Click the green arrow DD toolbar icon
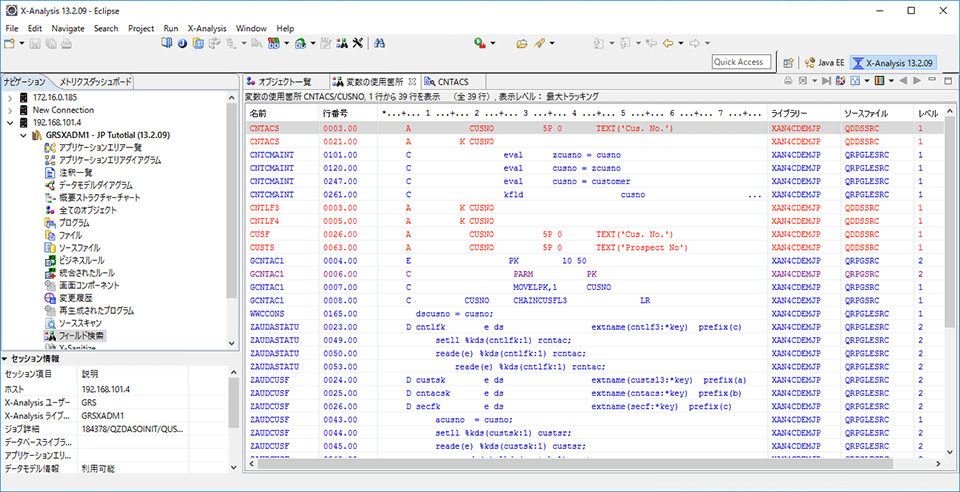 click(x=300, y=43)
